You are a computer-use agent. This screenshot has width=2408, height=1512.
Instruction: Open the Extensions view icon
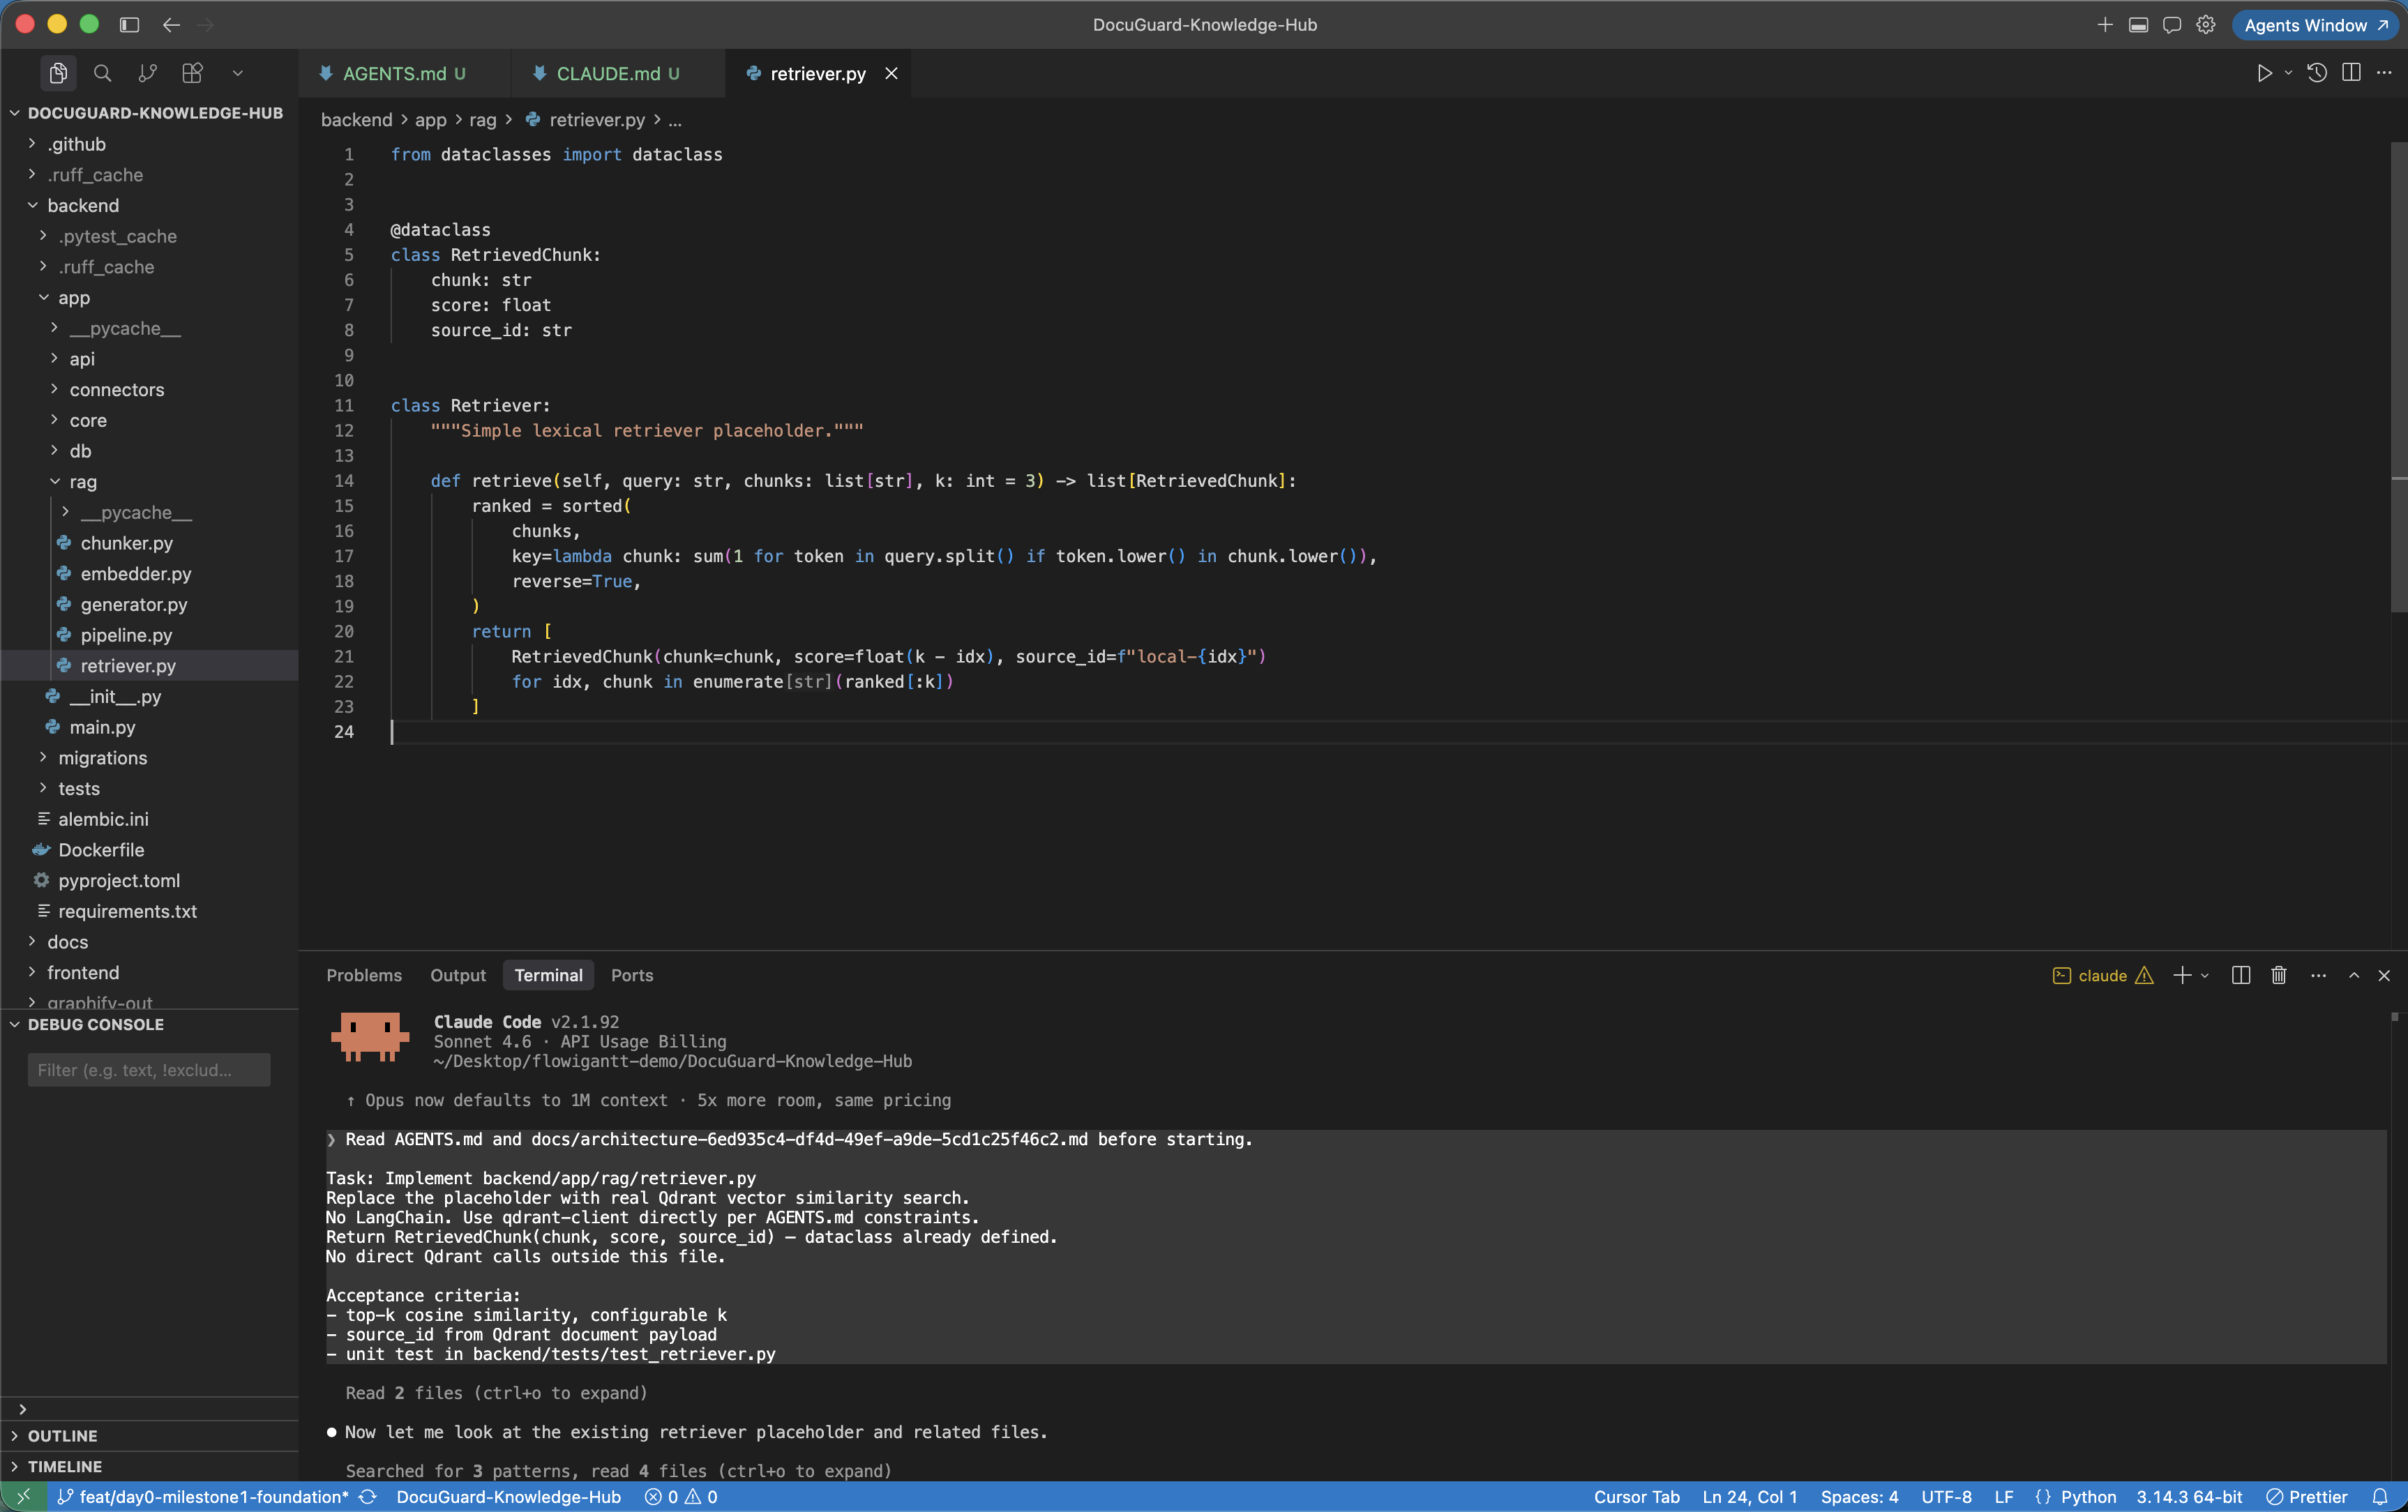192,73
